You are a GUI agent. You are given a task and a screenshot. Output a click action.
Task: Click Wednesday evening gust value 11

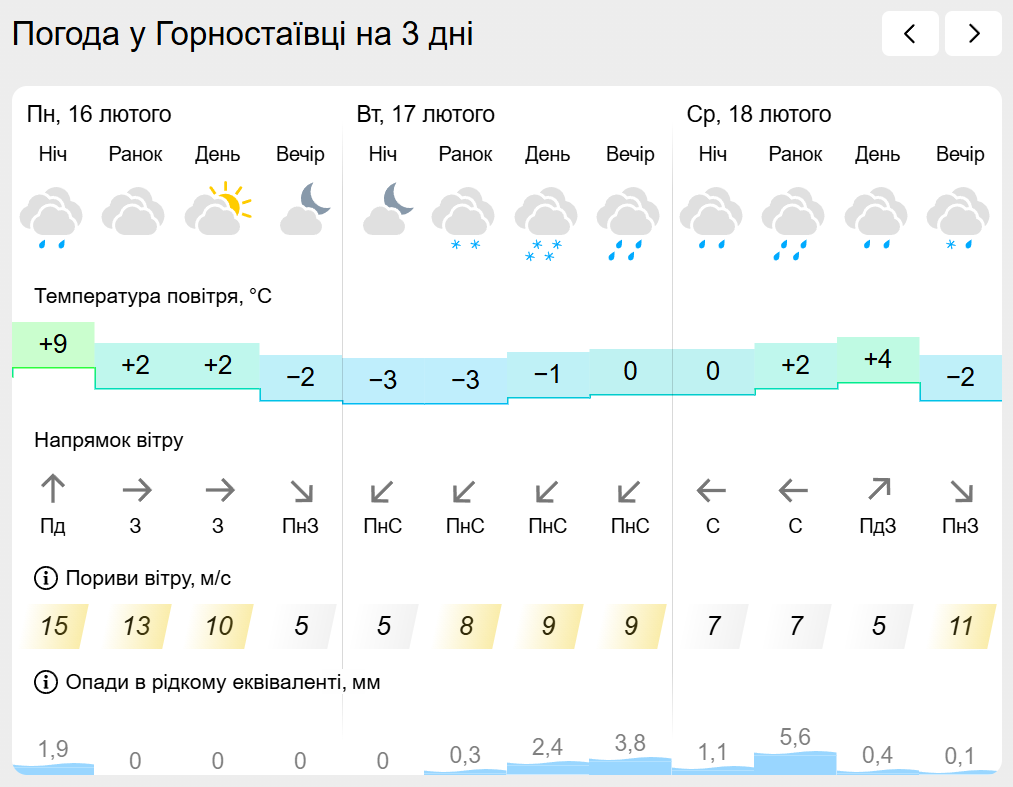(x=961, y=627)
